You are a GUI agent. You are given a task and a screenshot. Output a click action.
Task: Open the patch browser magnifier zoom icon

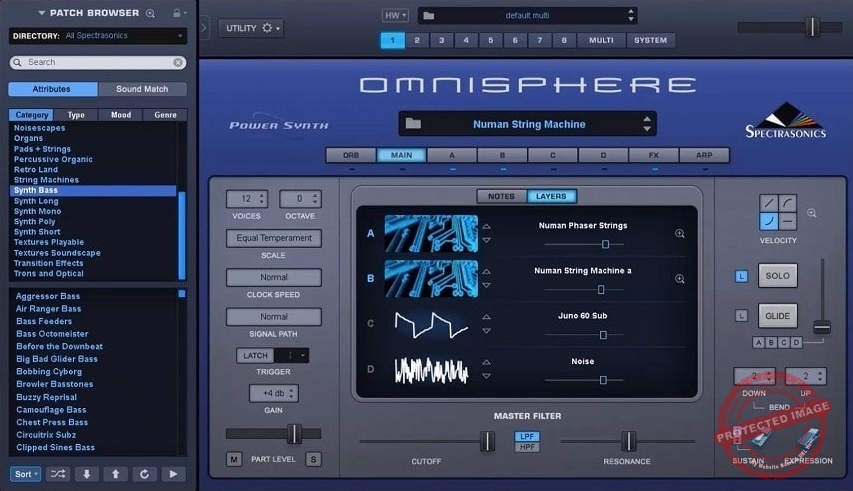[151, 13]
